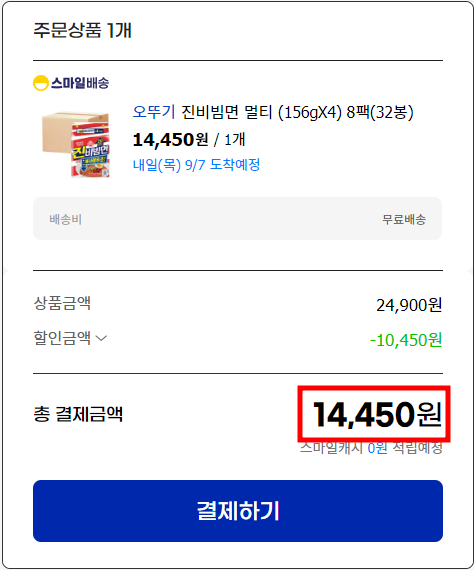
Task: Open the 진비빔면 product thumbnail image
Action: click(x=76, y=144)
